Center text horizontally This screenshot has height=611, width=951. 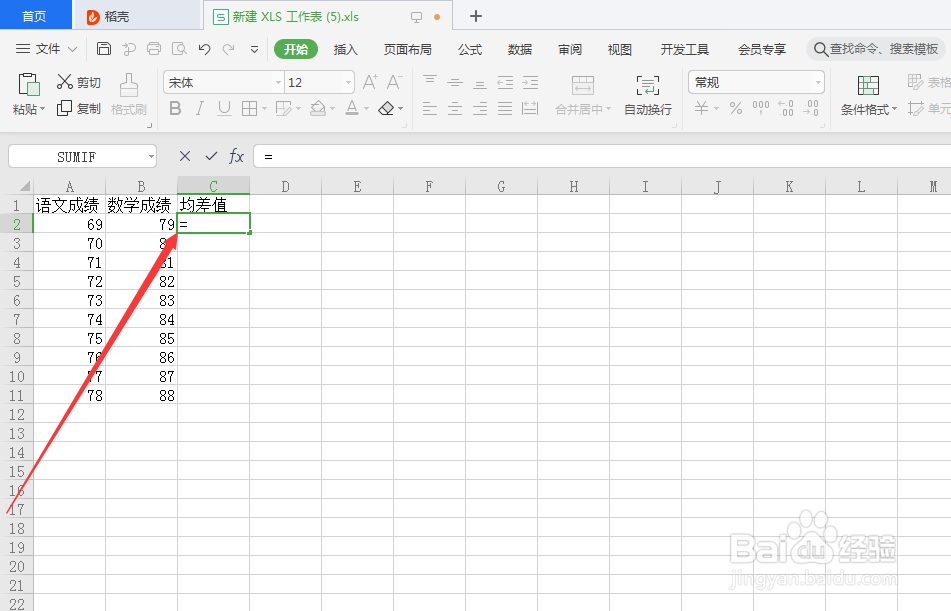[455, 109]
